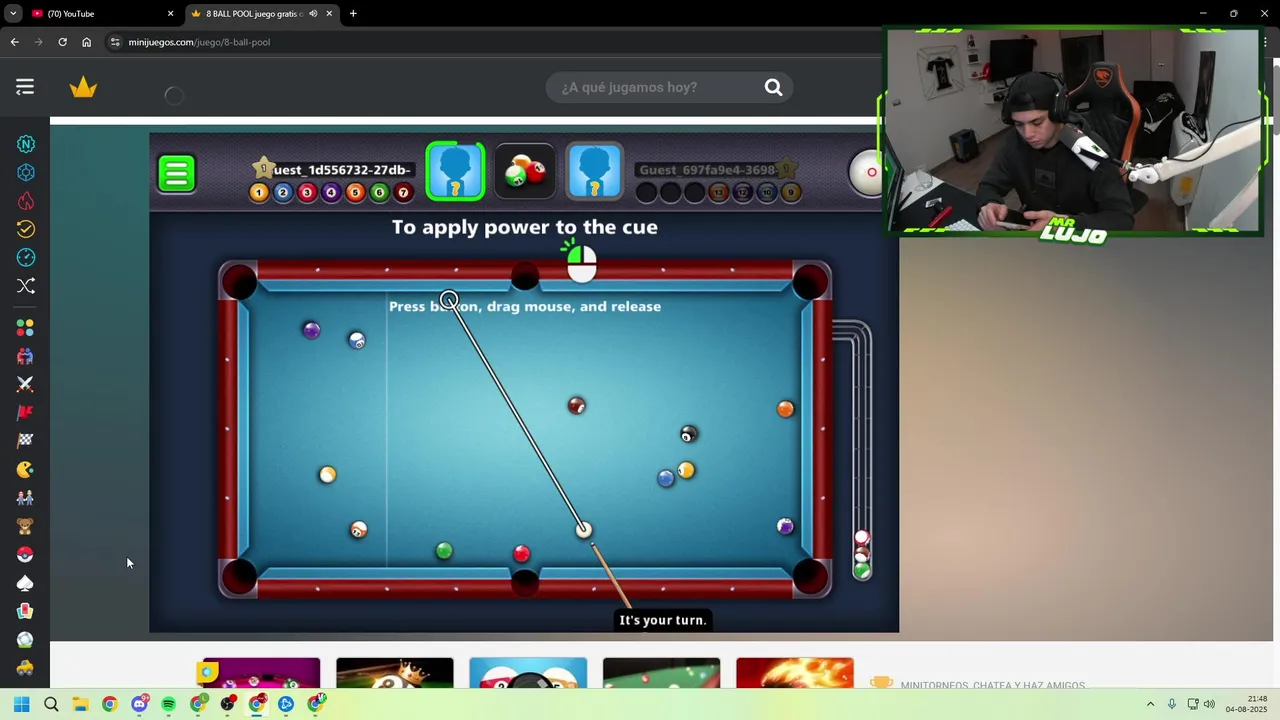Click the teddy bear category icon

coord(25,526)
